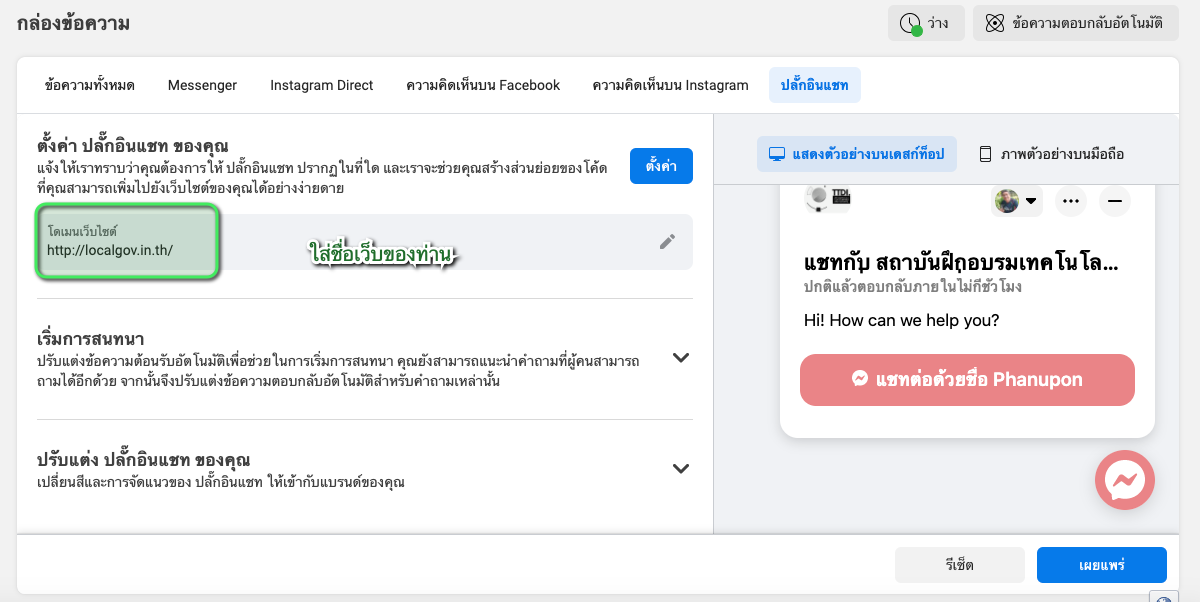Image resolution: width=1200 pixels, height=602 pixels.
Task: Open automated responses (ข้อความตอบกลับอัตโนมัติ) button
Action: click(x=1075, y=23)
